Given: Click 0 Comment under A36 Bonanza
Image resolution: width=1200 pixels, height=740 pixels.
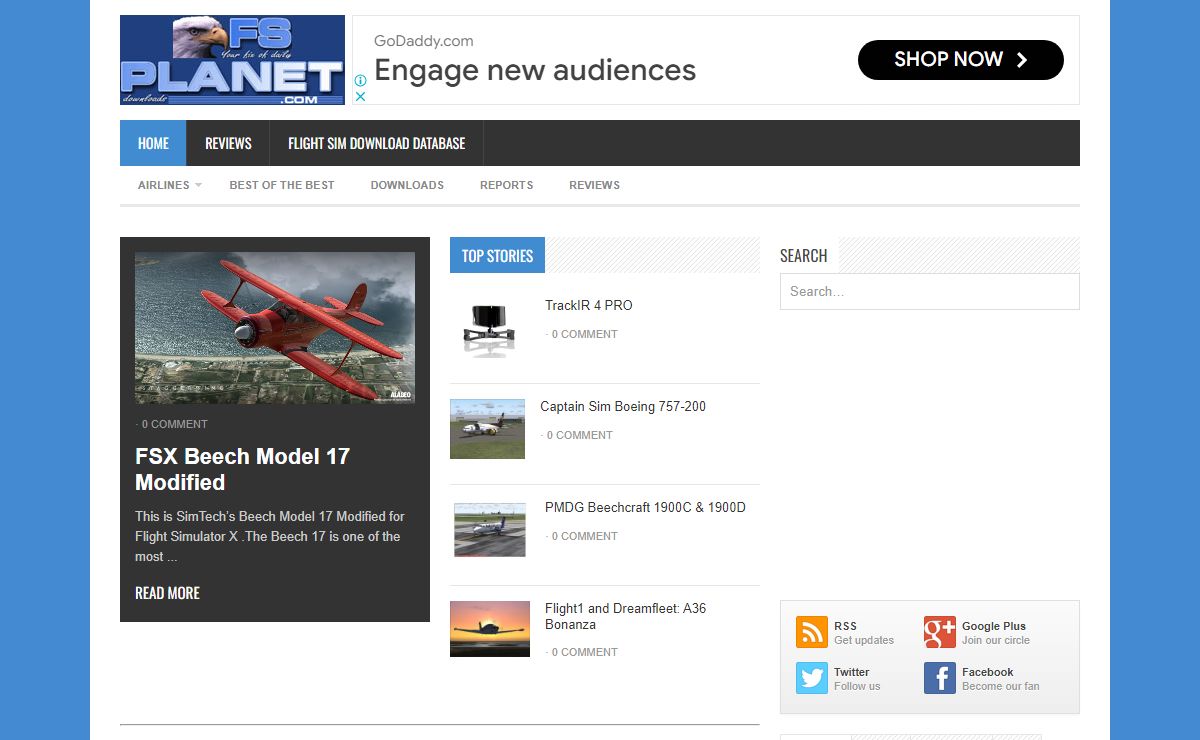Looking at the screenshot, I should [585, 652].
